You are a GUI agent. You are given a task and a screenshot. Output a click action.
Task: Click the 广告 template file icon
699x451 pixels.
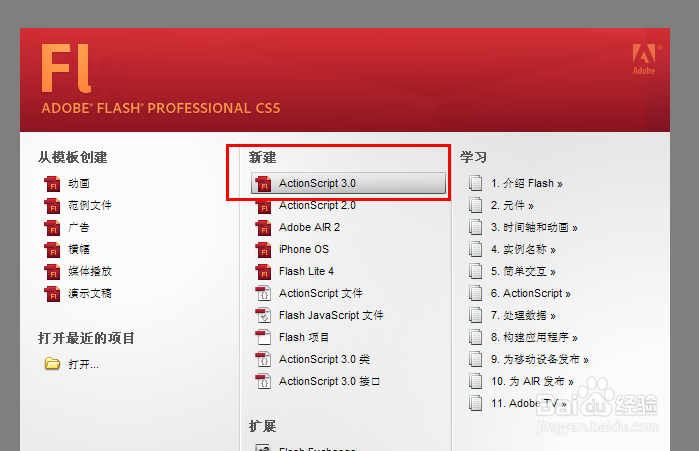(x=52, y=228)
